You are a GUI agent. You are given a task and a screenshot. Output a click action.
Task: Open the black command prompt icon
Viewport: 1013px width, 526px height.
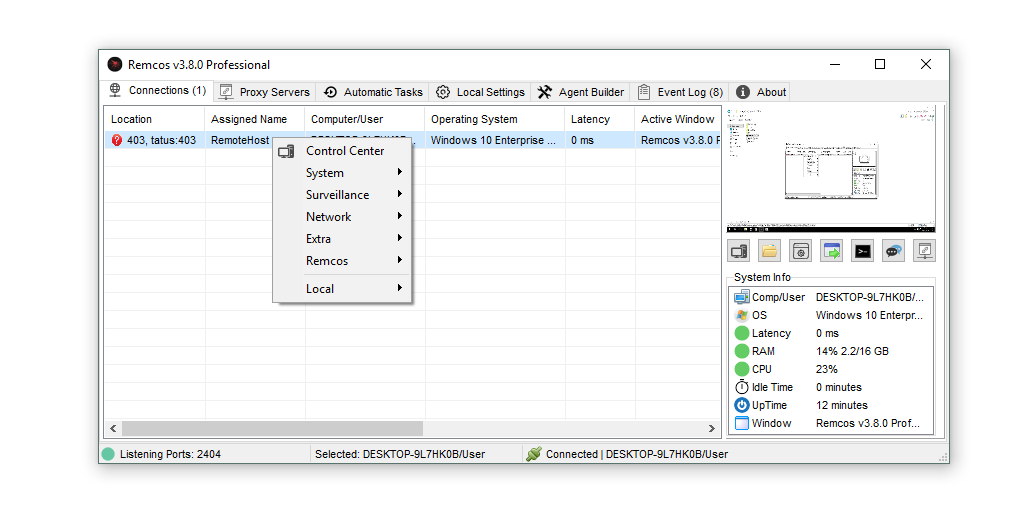(862, 251)
